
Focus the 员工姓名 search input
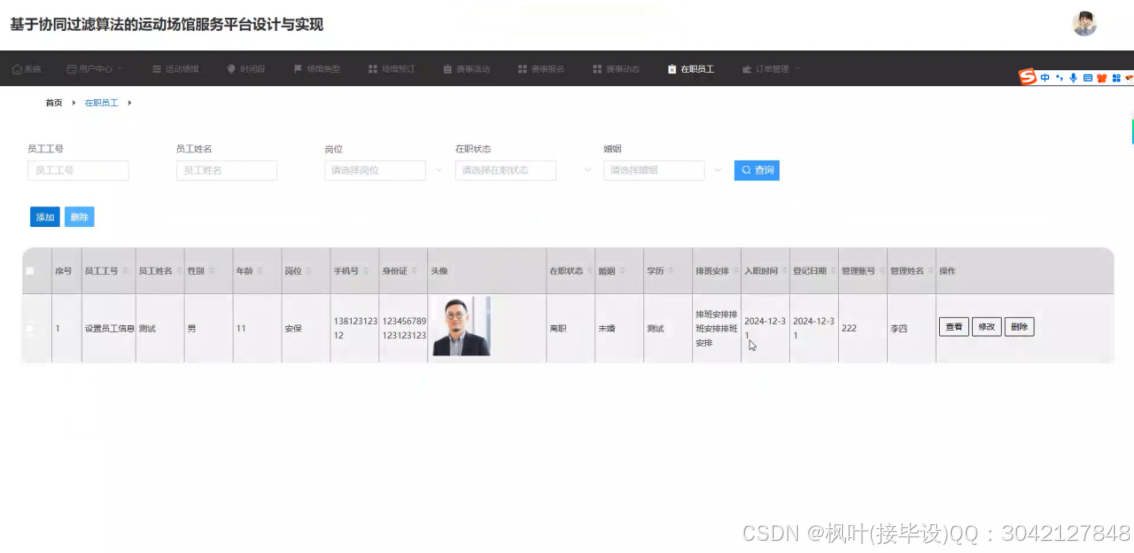pyautogui.click(x=226, y=171)
